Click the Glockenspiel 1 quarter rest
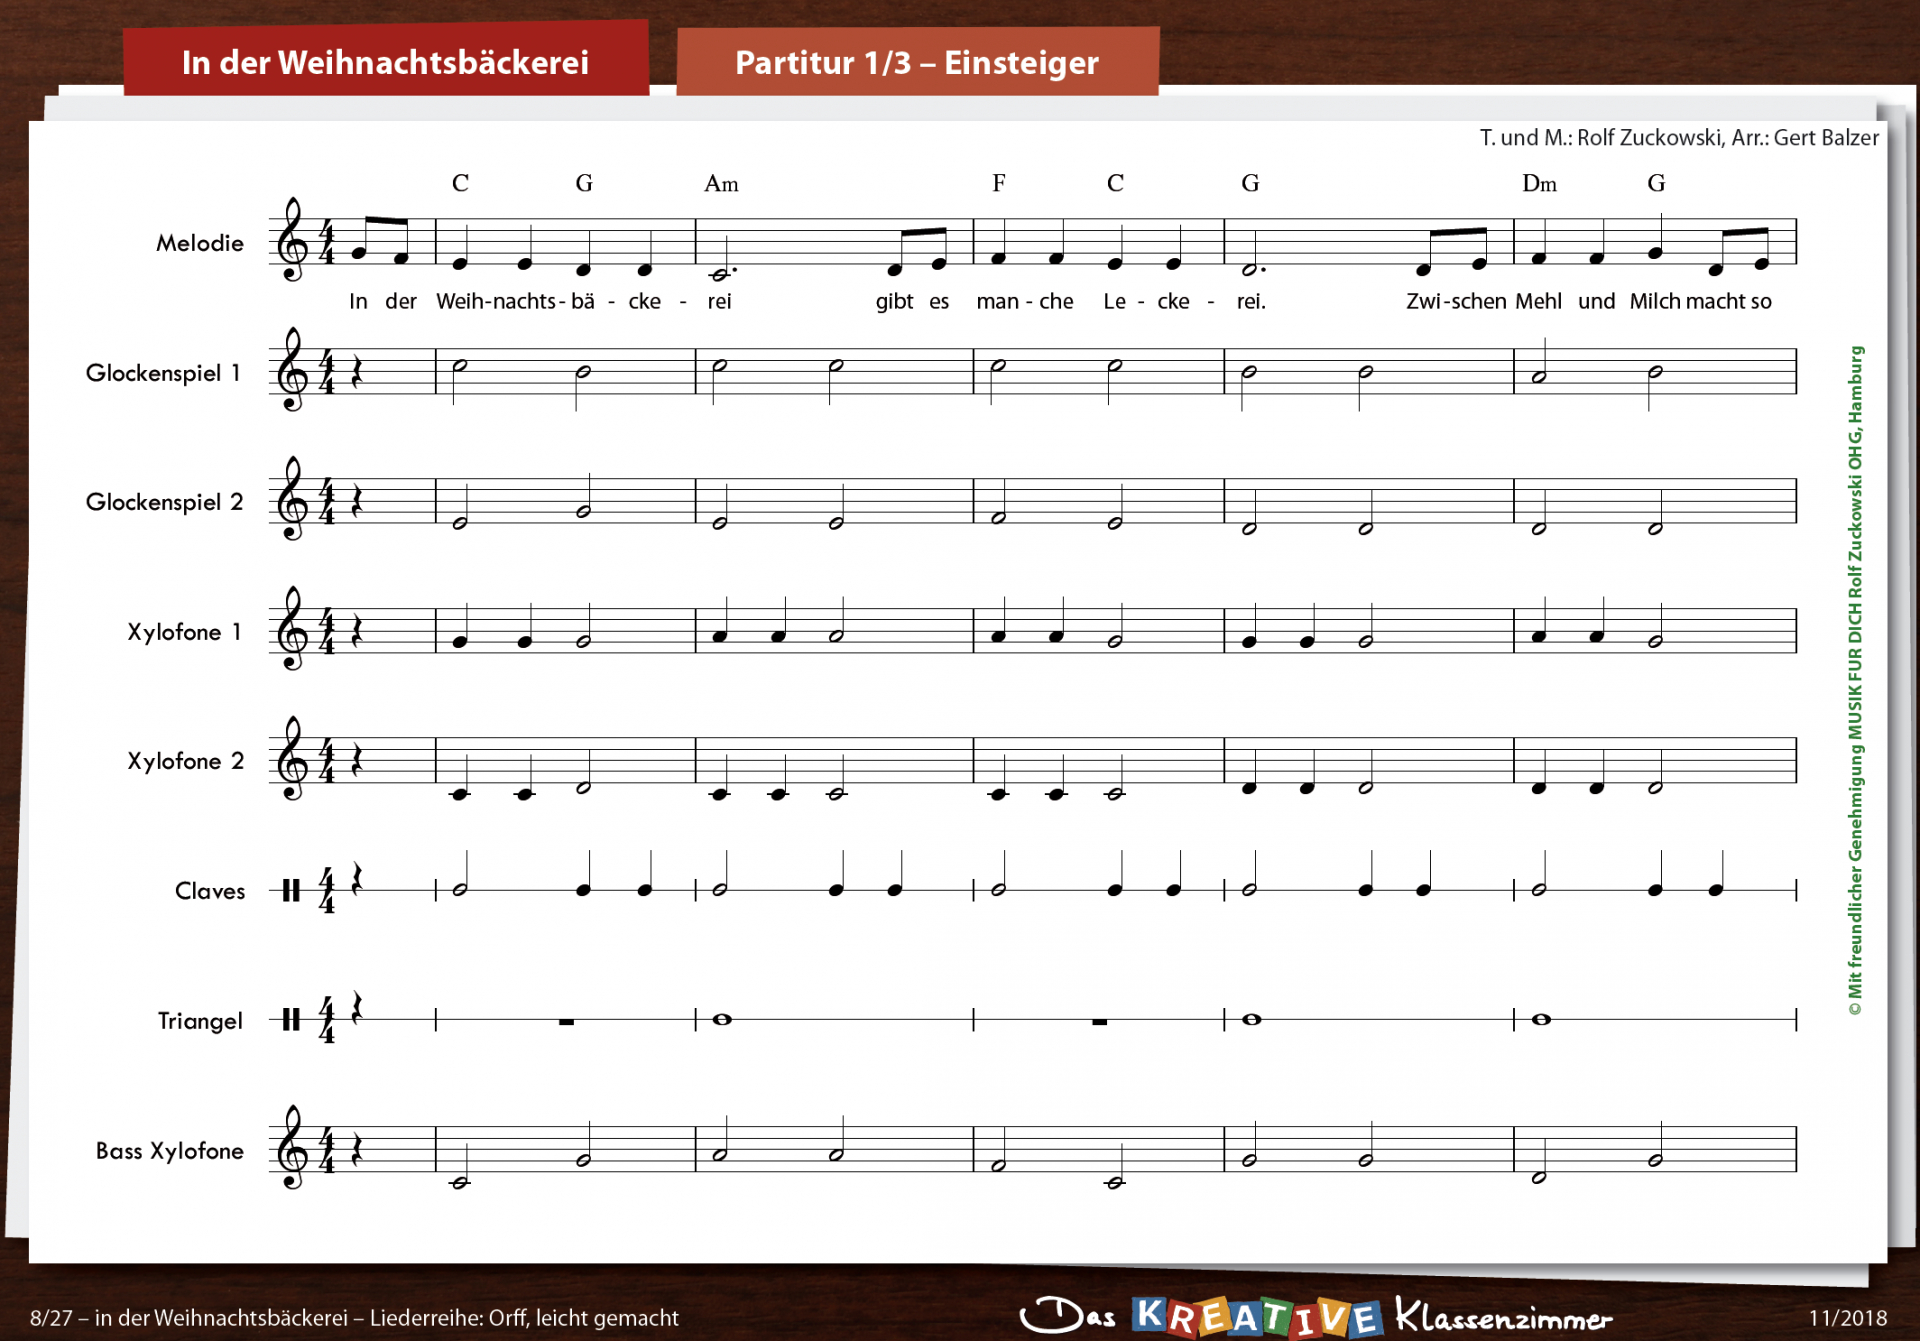Screen dimensions: 1920x1341 (x=356, y=372)
